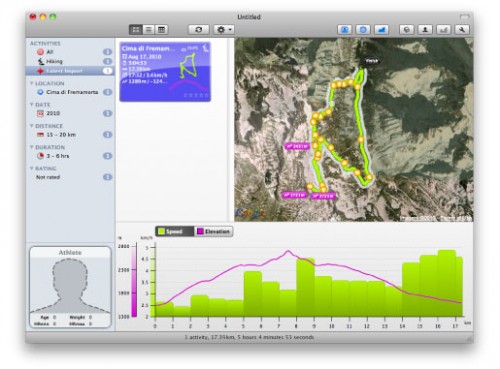The width and height of the screenshot is (500, 369).
Task: Open the wrench settings toolbar icon
Action: pyautogui.click(x=462, y=30)
